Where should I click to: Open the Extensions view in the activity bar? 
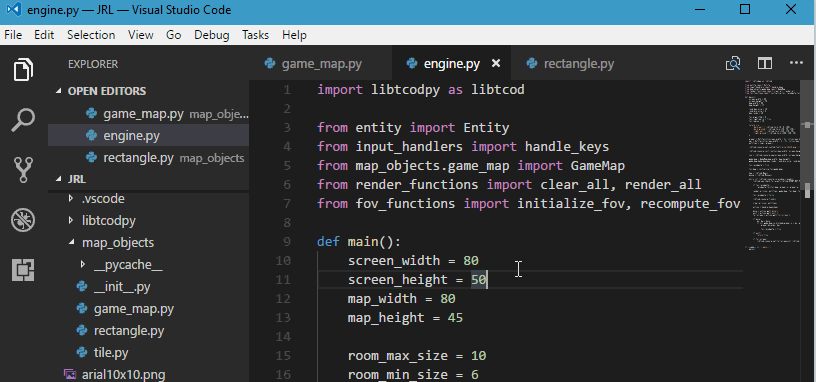(23, 270)
